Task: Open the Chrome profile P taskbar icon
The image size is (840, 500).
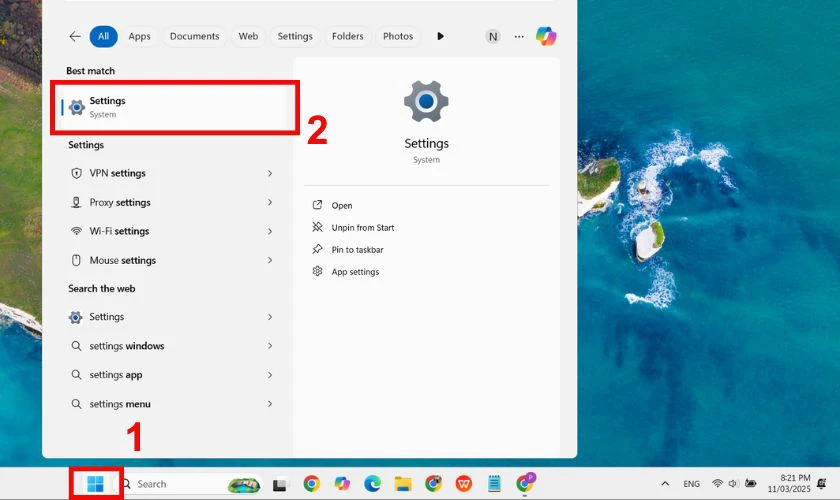Action: pyautogui.click(x=526, y=483)
